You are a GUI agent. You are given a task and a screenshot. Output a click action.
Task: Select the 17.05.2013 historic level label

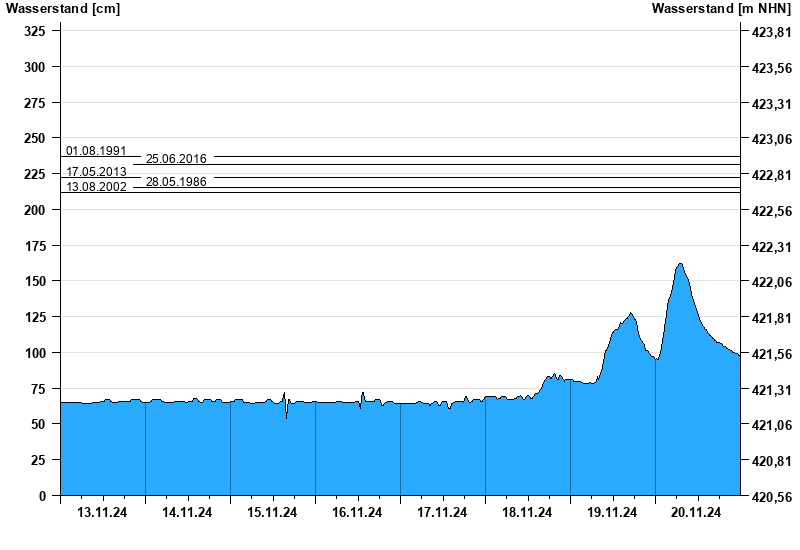(x=96, y=172)
